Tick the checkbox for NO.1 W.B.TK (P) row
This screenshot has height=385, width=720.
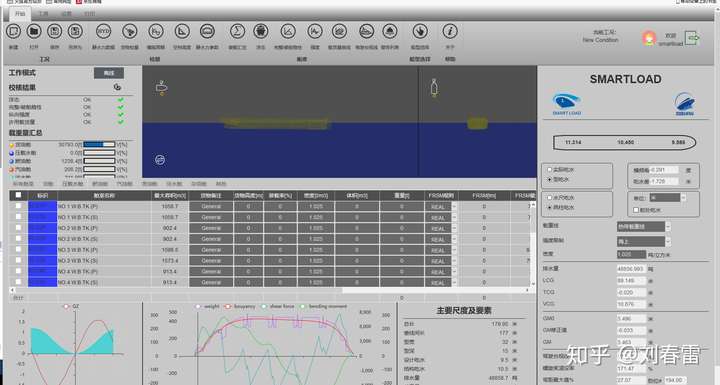click(x=18, y=206)
